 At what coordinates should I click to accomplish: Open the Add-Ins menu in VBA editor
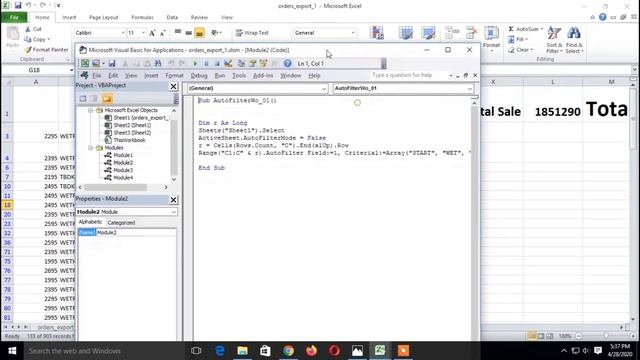coord(263,76)
